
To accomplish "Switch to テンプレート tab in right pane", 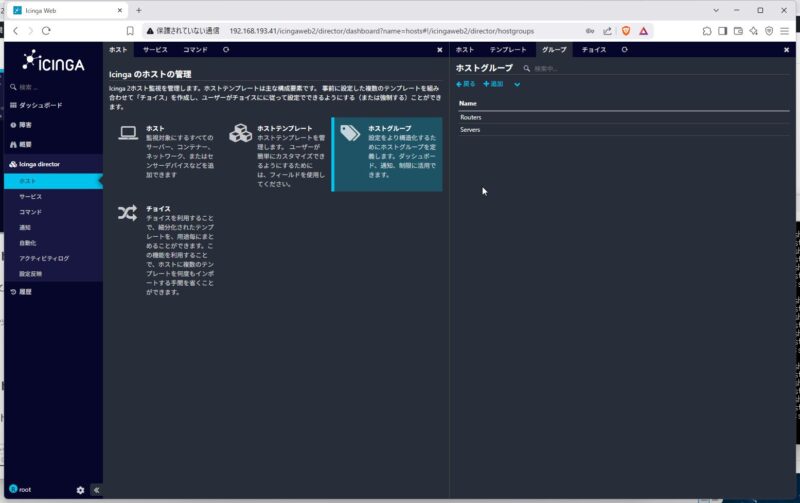I will [x=508, y=49].
